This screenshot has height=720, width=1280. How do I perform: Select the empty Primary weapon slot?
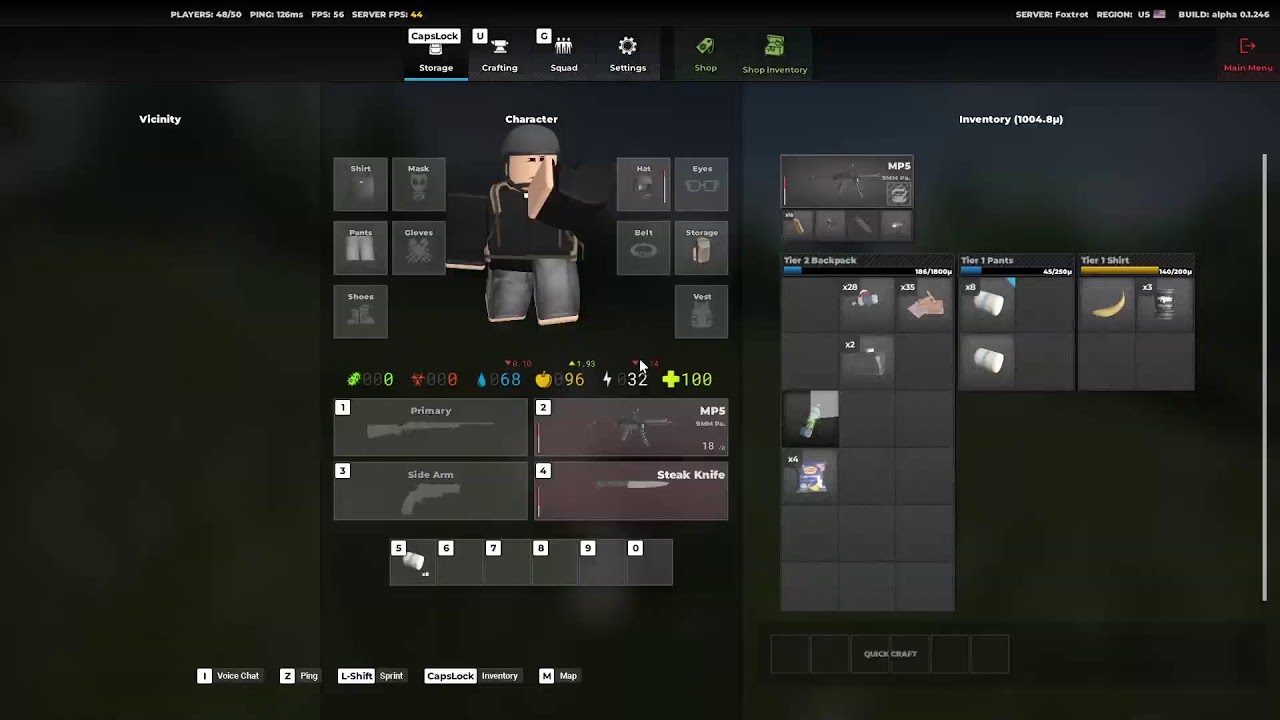(430, 427)
